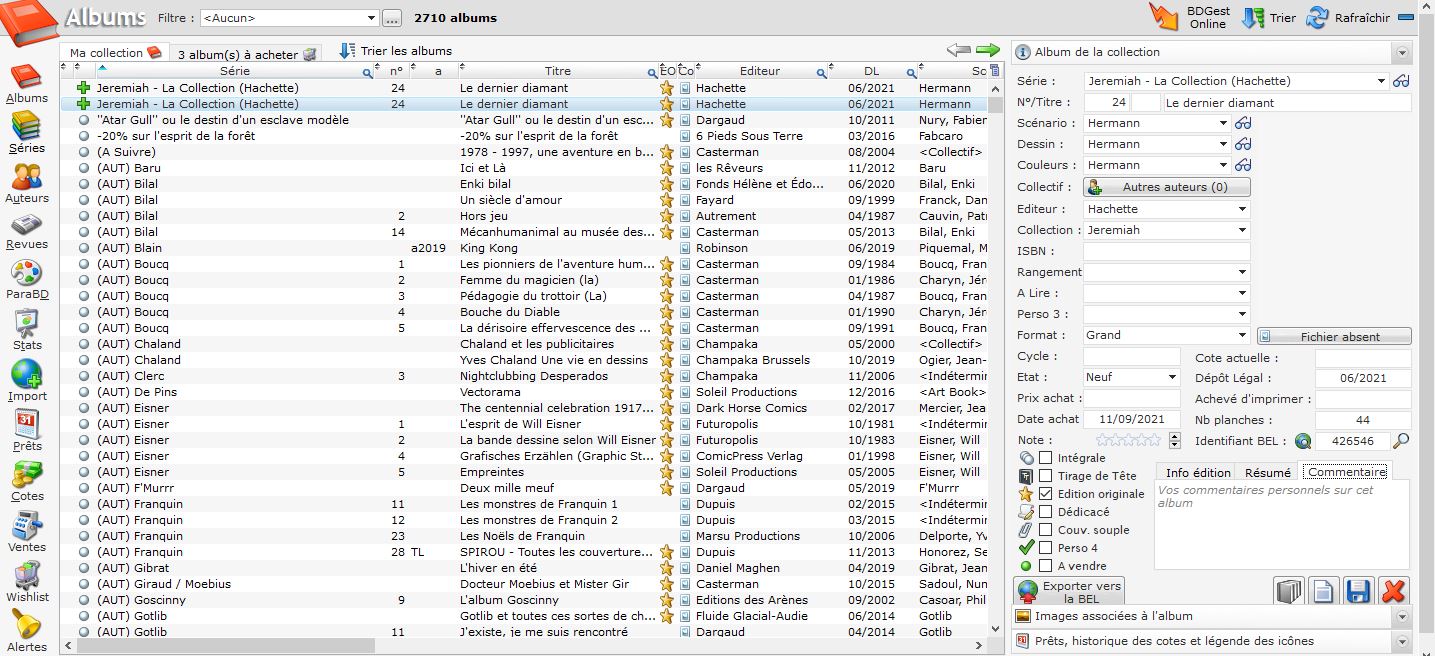Switch to the Résumé tab
The height and width of the screenshot is (656, 1435).
[1268, 472]
